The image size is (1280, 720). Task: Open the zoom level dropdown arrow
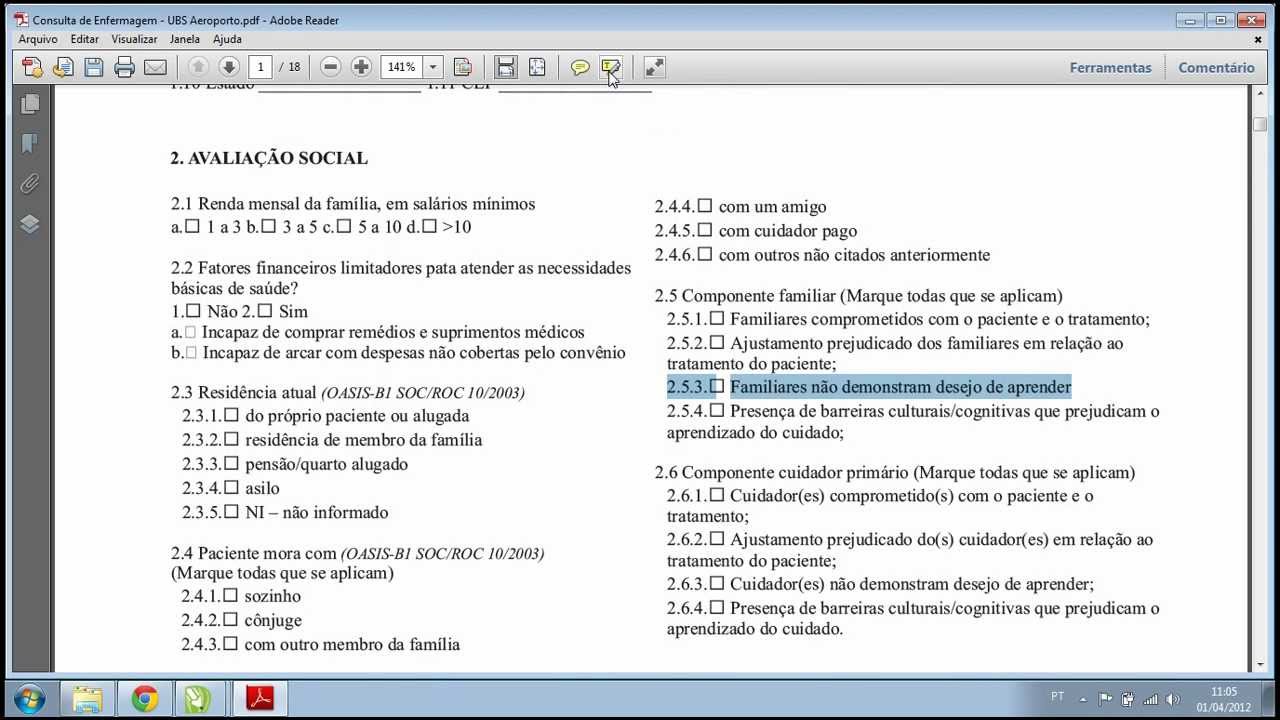(433, 67)
